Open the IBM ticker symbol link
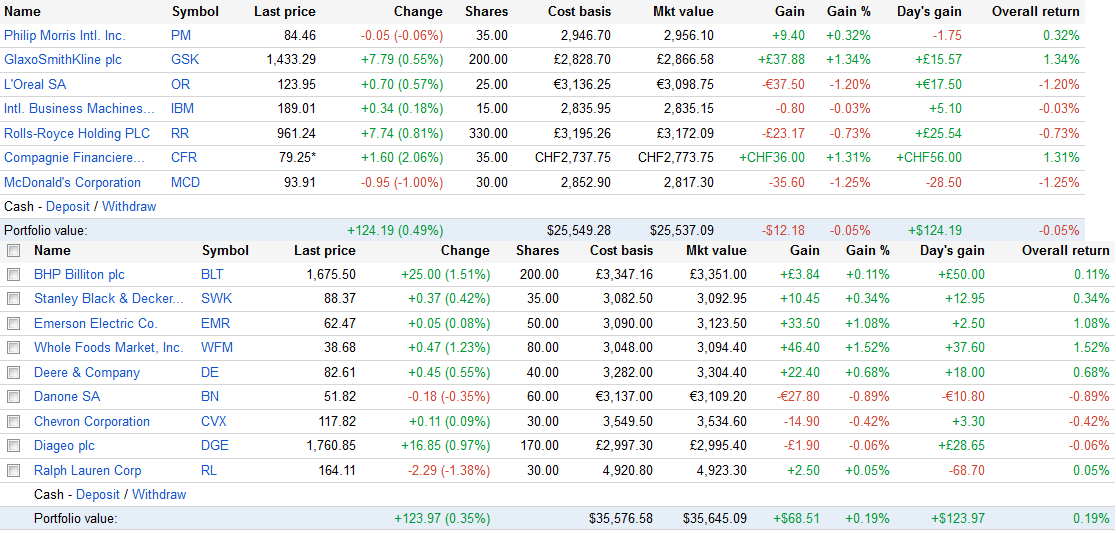This screenshot has width=1116, height=533. [182, 109]
